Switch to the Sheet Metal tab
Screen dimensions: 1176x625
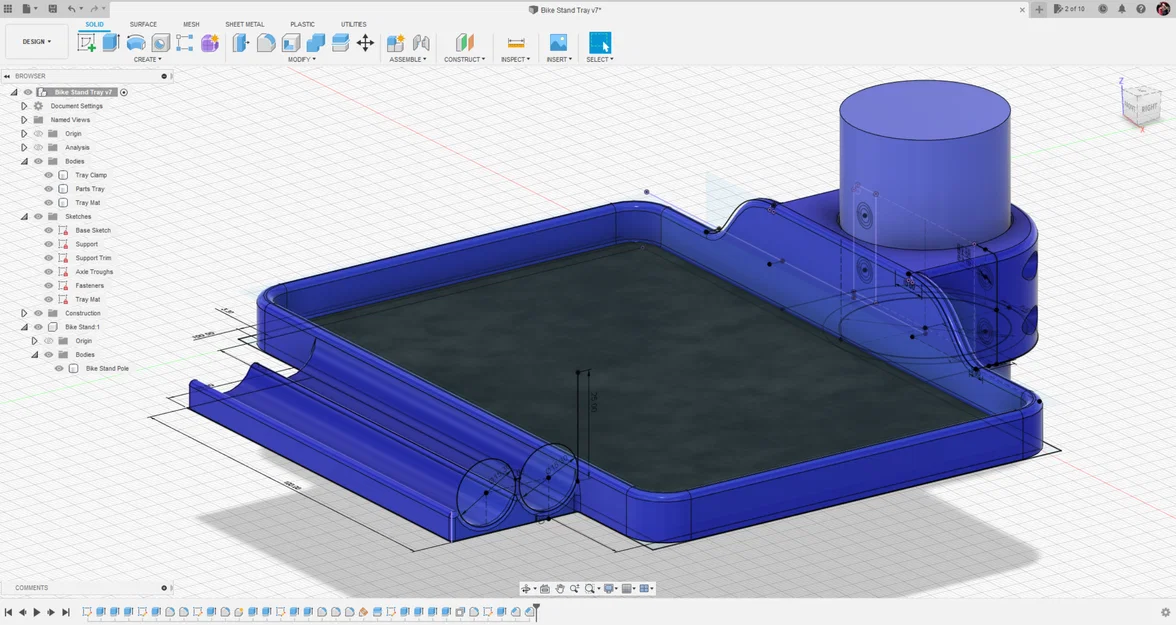pos(244,24)
